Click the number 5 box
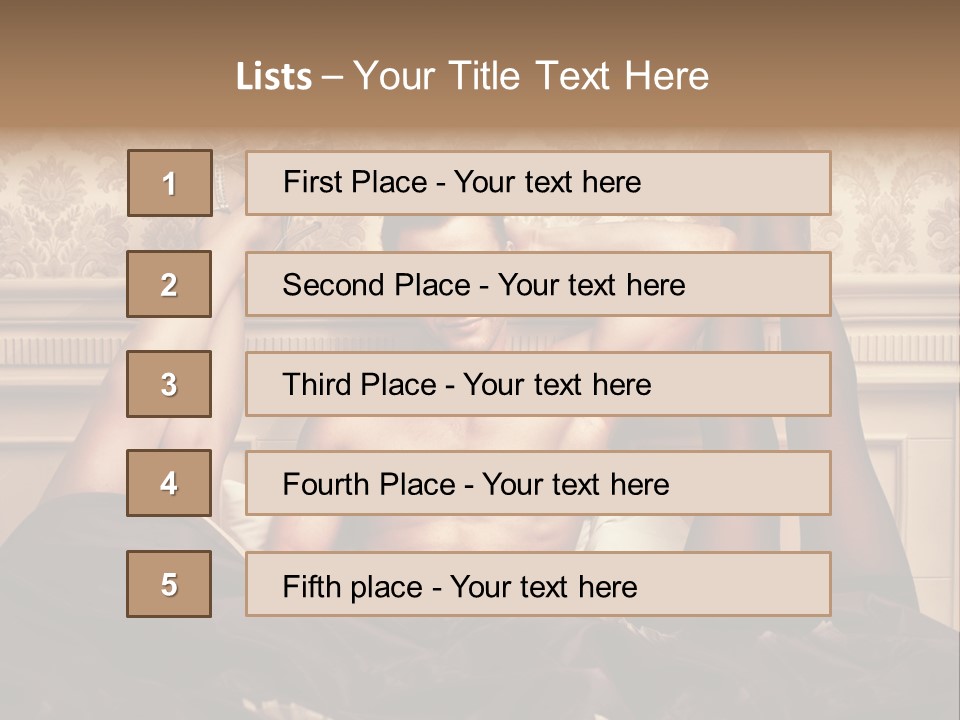The width and height of the screenshot is (960, 720). pyautogui.click(x=170, y=584)
